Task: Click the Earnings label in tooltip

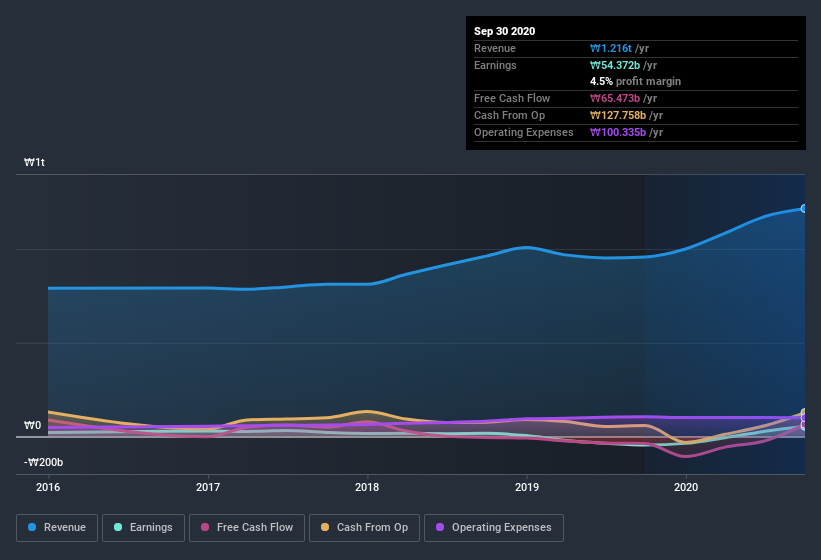Action: 495,65
